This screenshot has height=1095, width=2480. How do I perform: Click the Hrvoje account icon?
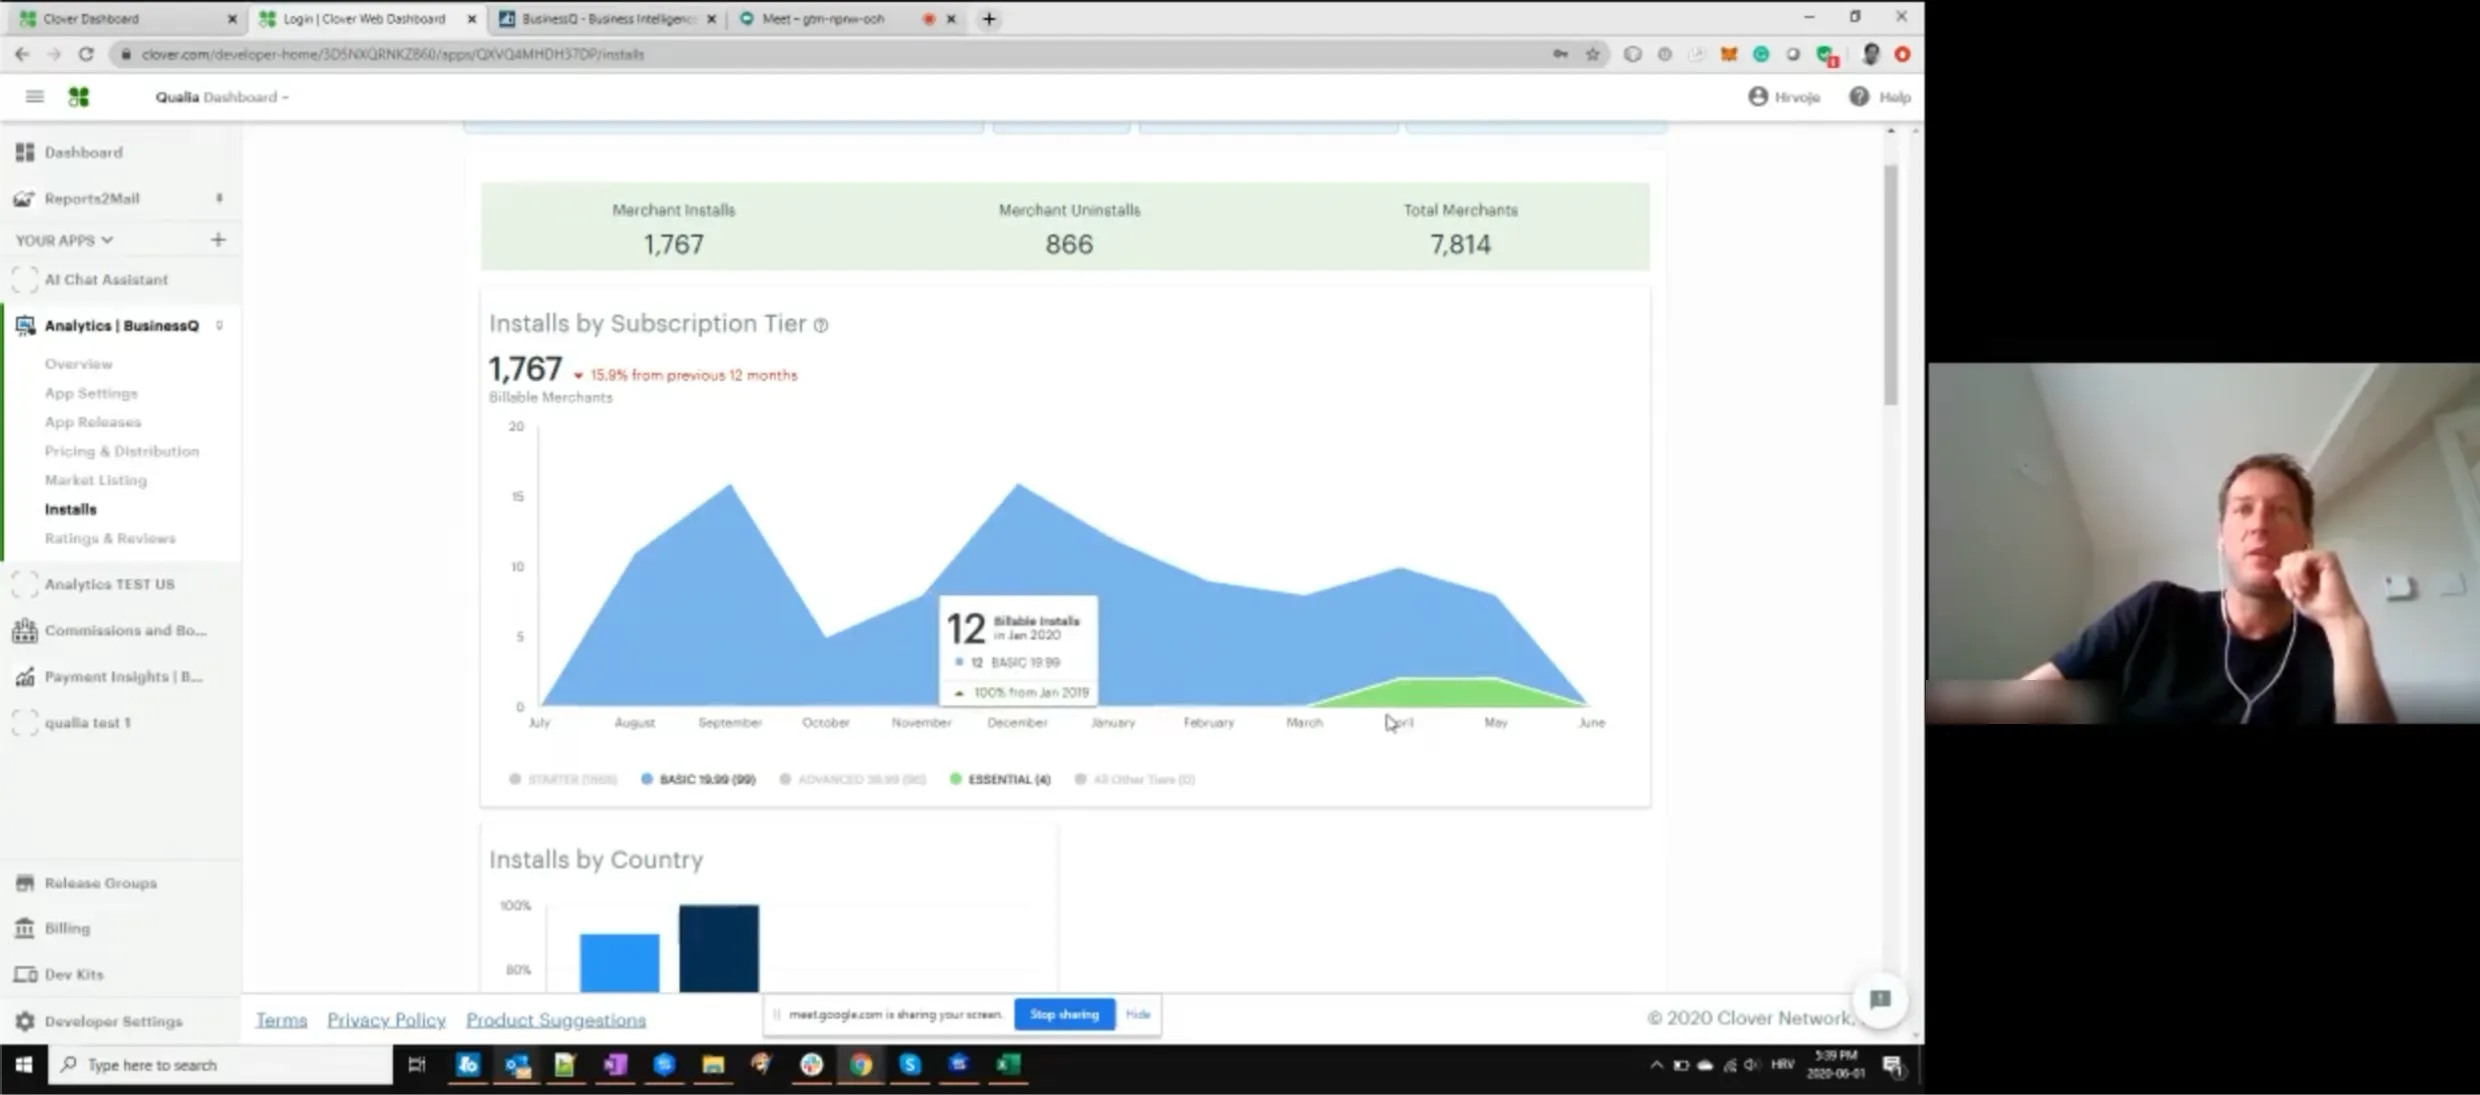1757,97
